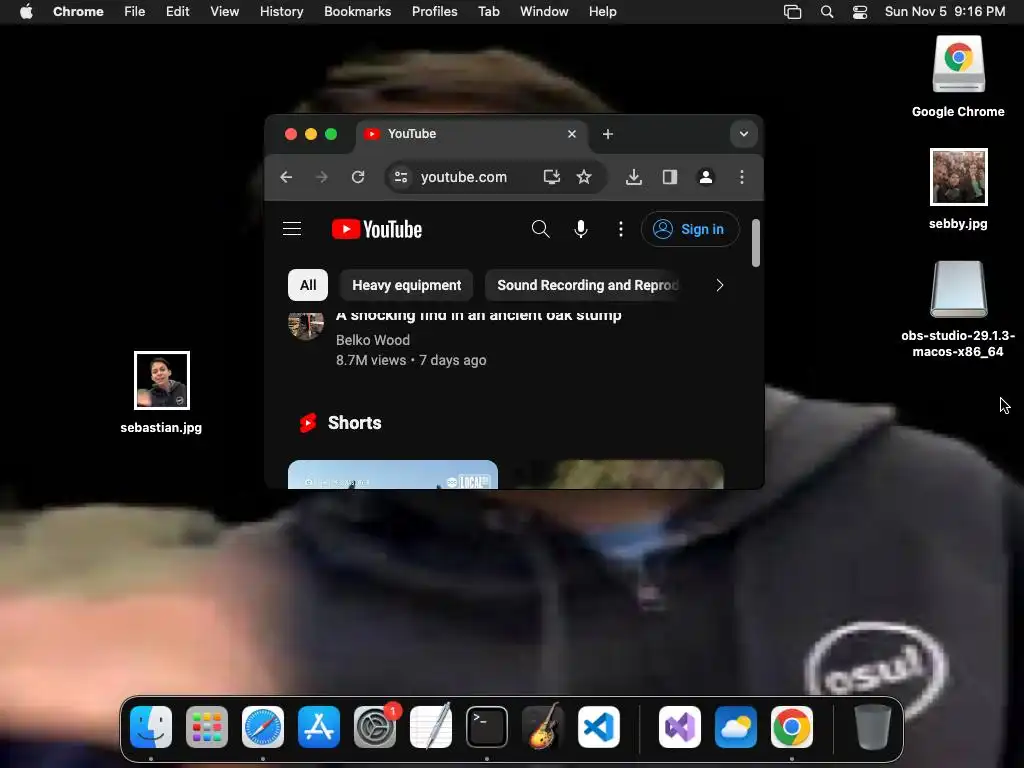Viewport: 1024px width, 768px height.
Task: Reload the youtube.com page
Action: pyautogui.click(x=358, y=177)
